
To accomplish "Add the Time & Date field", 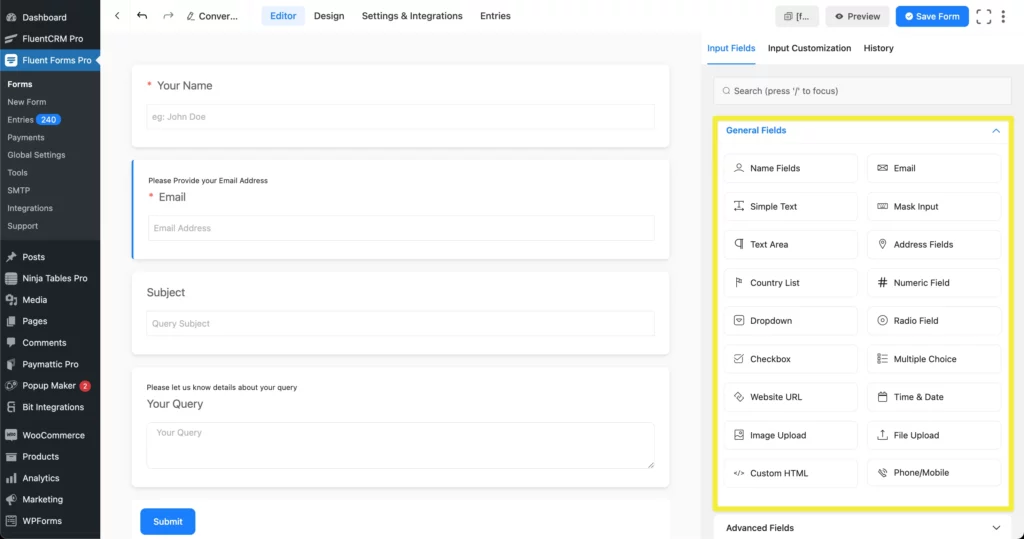I will coord(934,397).
